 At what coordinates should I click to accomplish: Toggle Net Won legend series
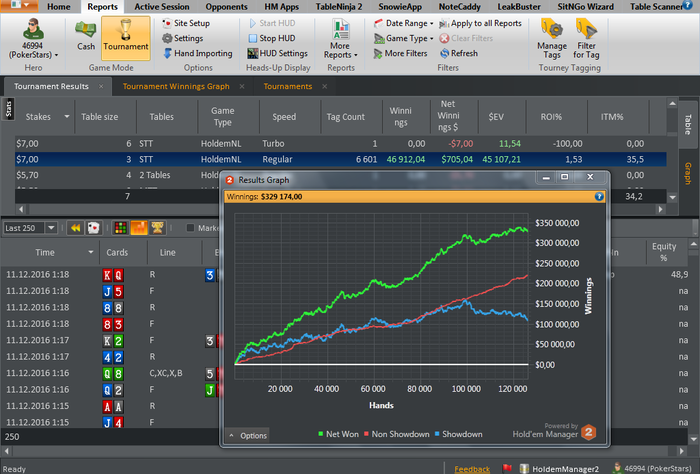pyautogui.click(x=338, y=434)
